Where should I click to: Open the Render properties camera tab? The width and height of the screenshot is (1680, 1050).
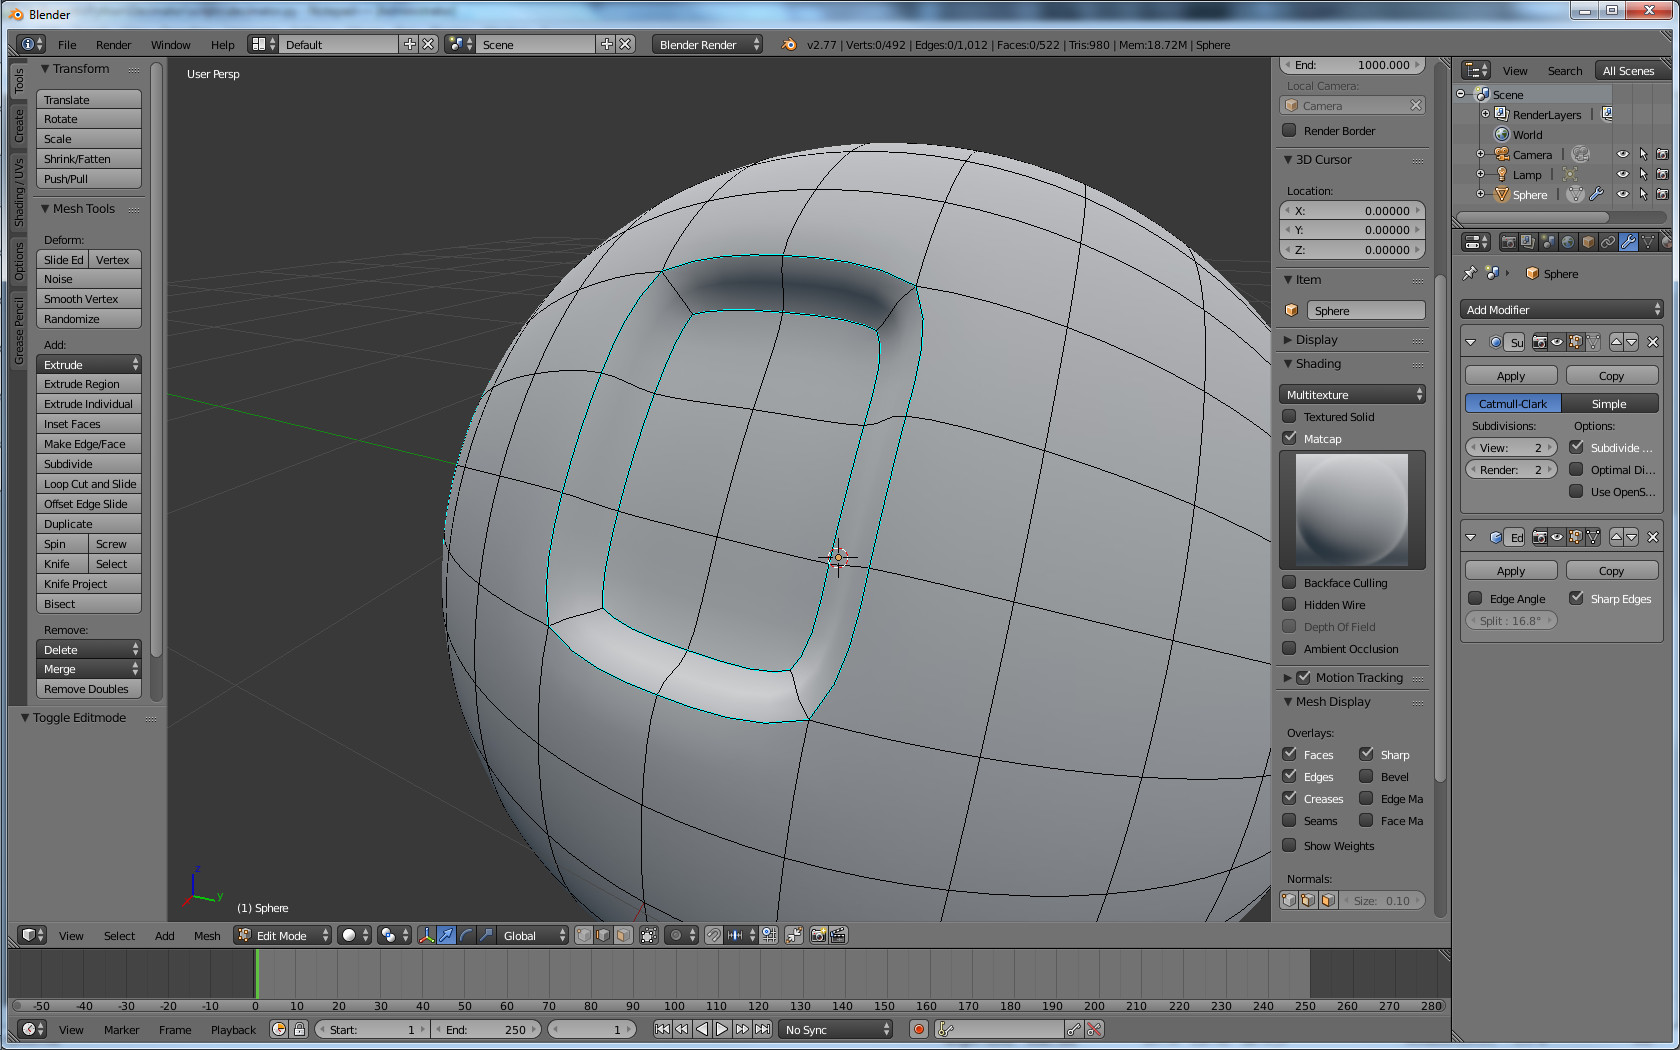[1509, 242]
